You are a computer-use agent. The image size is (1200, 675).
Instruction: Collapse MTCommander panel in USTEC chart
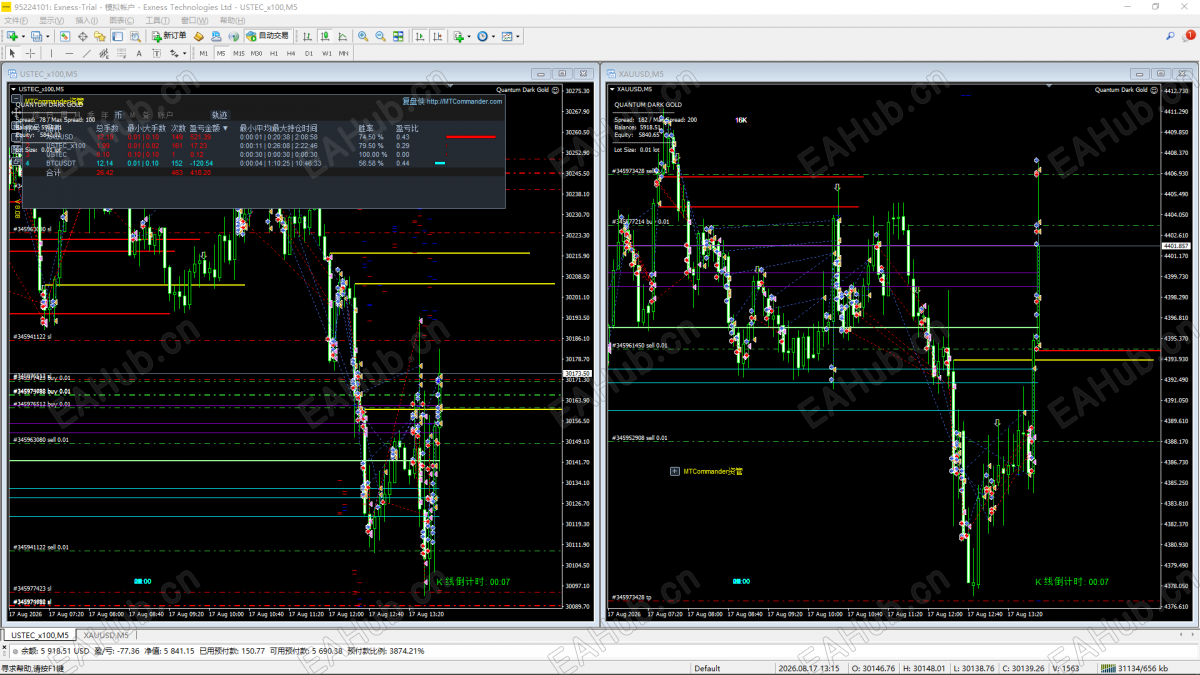(x=16, y=100)
